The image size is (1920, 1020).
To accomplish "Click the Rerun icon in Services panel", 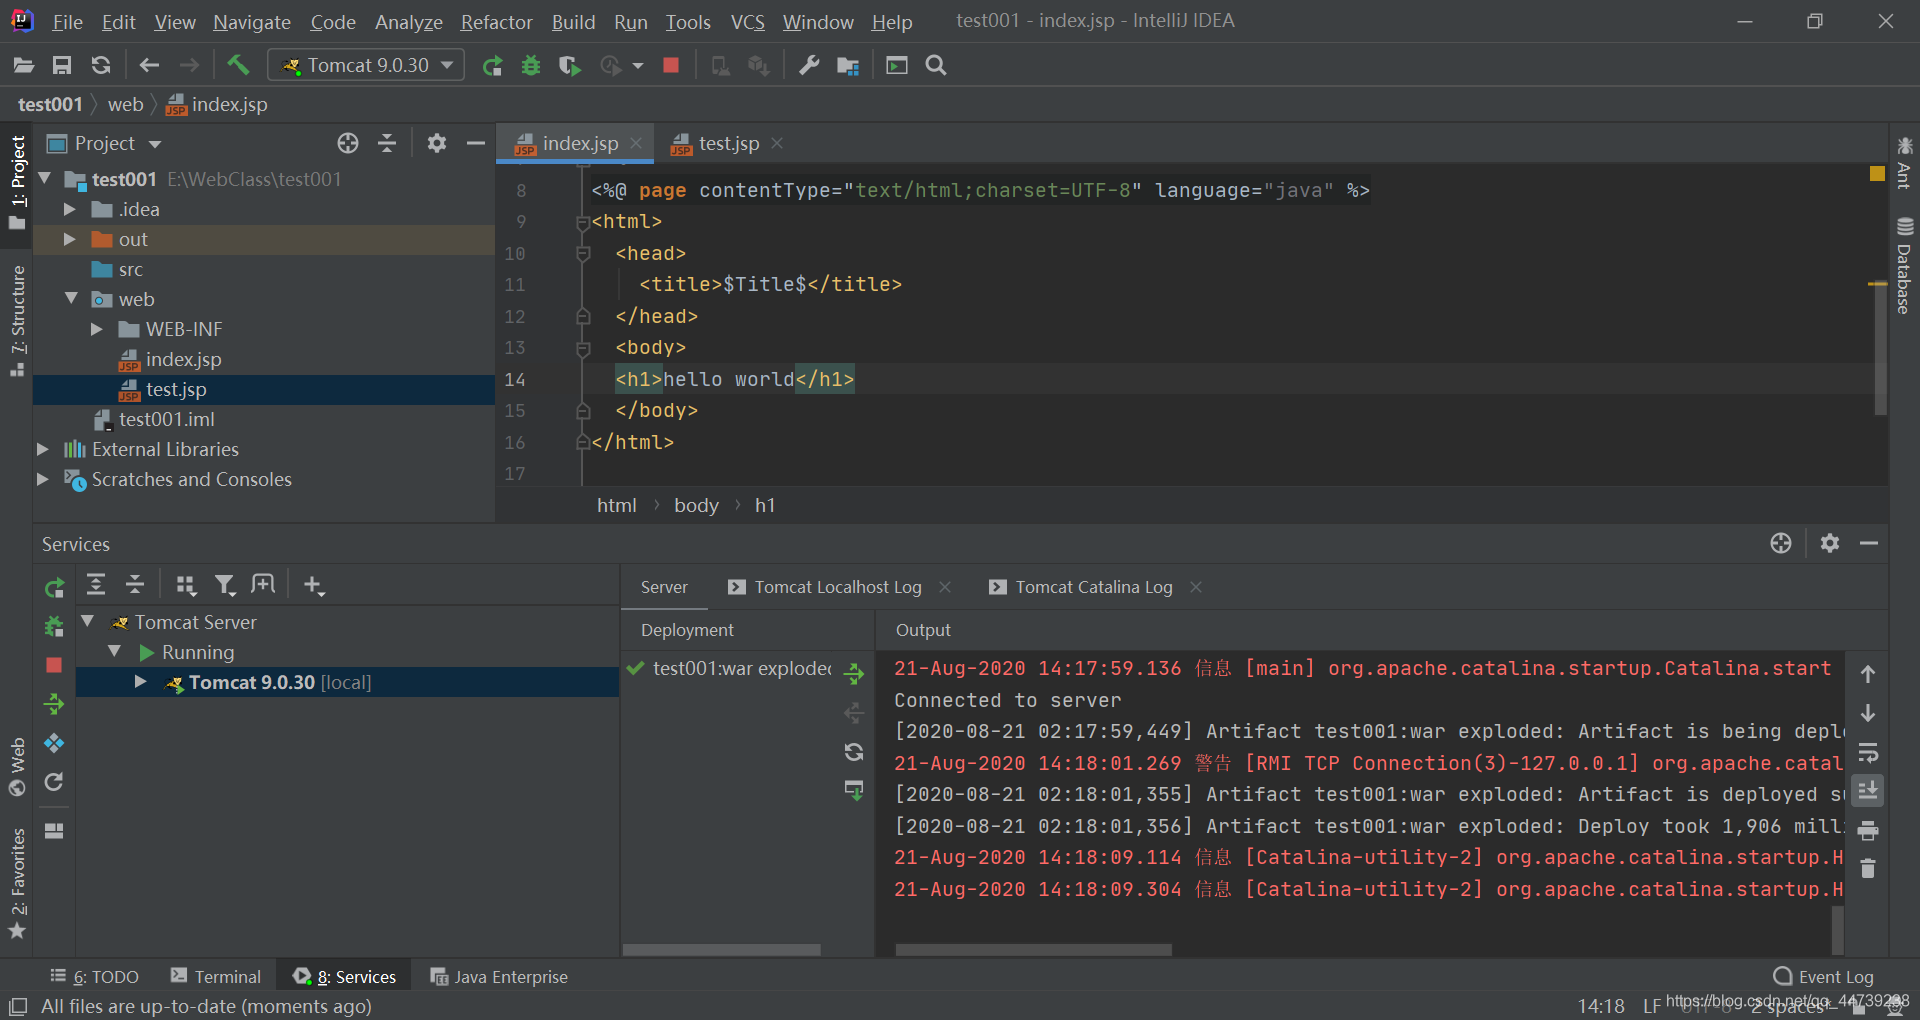I will (55, 587).
